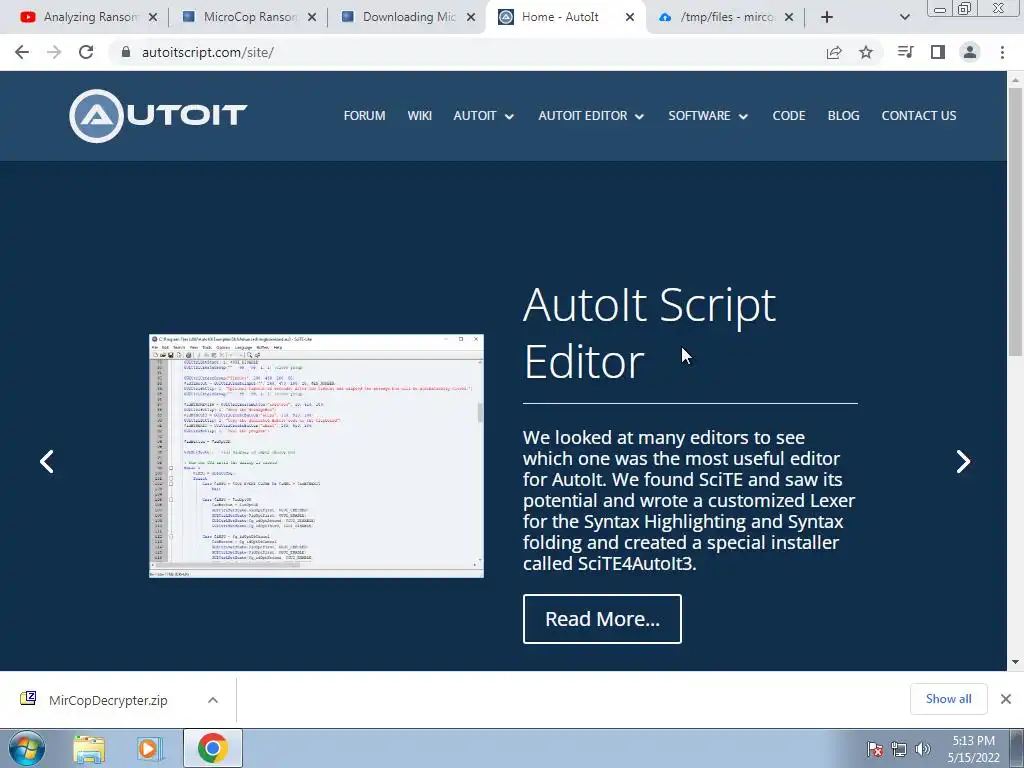This screenshot has width=1024, height=768.
Task: Expand the AUTOIT EDITOR menu
Action: click(591, 116)
